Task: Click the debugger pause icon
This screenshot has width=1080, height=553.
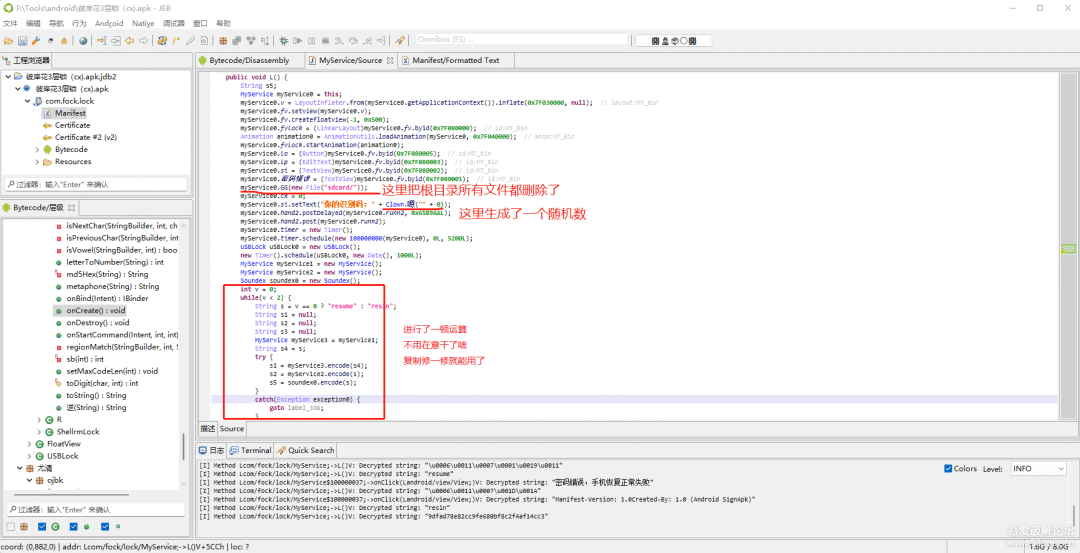Action: click(x=311, y=41)
